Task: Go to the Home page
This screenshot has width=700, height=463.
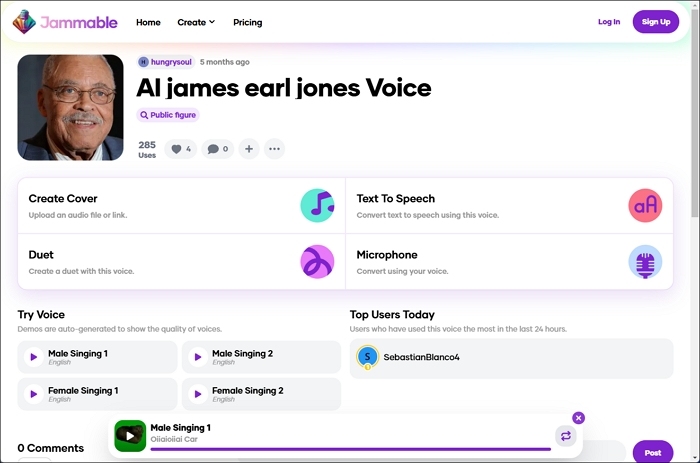Action: 148,22
